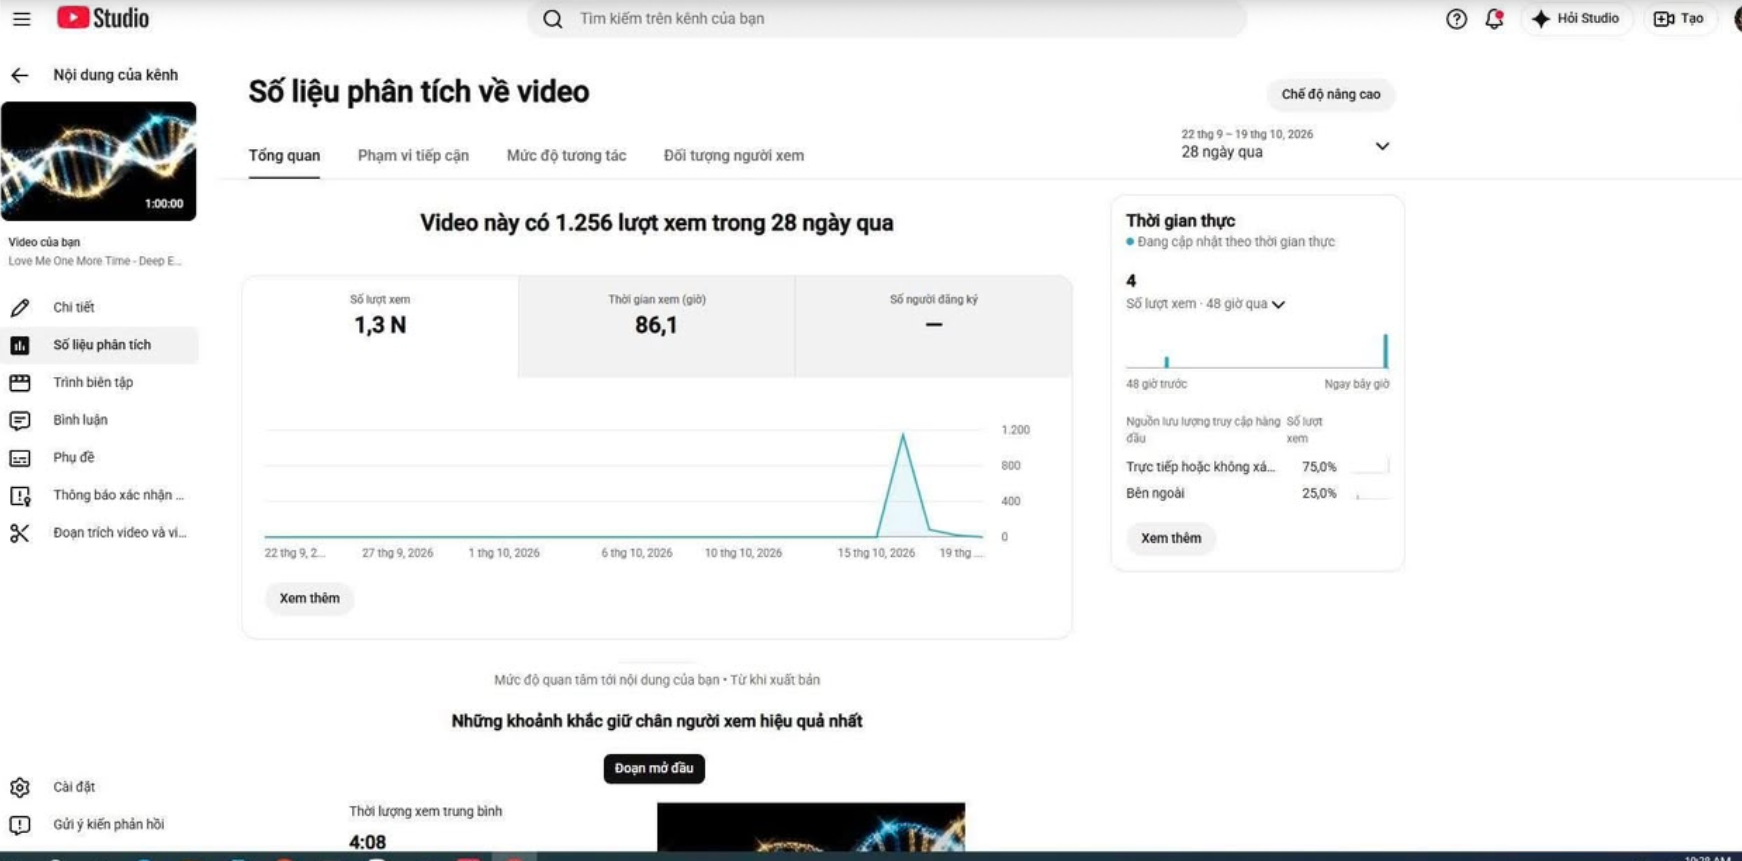The height and width of the screenshot is (861, 1742).
Task: Click the search field Tìm kiếm trên kênh của bạn
Action: pyautogui.click(x=887, y=18)
